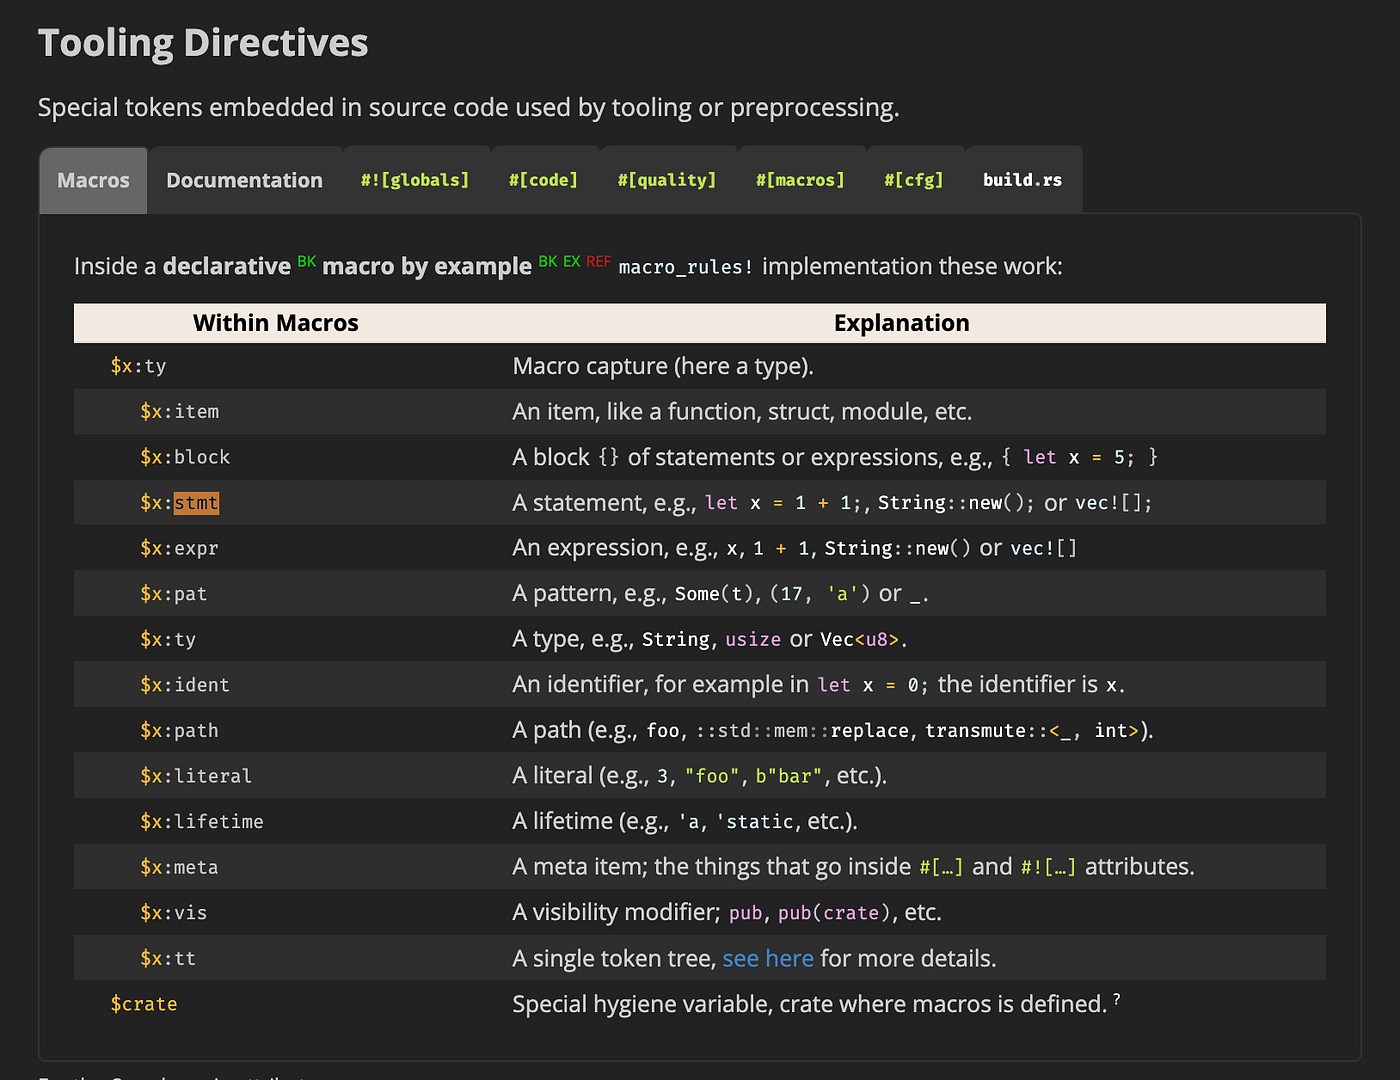Switch to the Documentation tab
The width and height of the screenshot is (1400, 1080).
pos(244,180)
